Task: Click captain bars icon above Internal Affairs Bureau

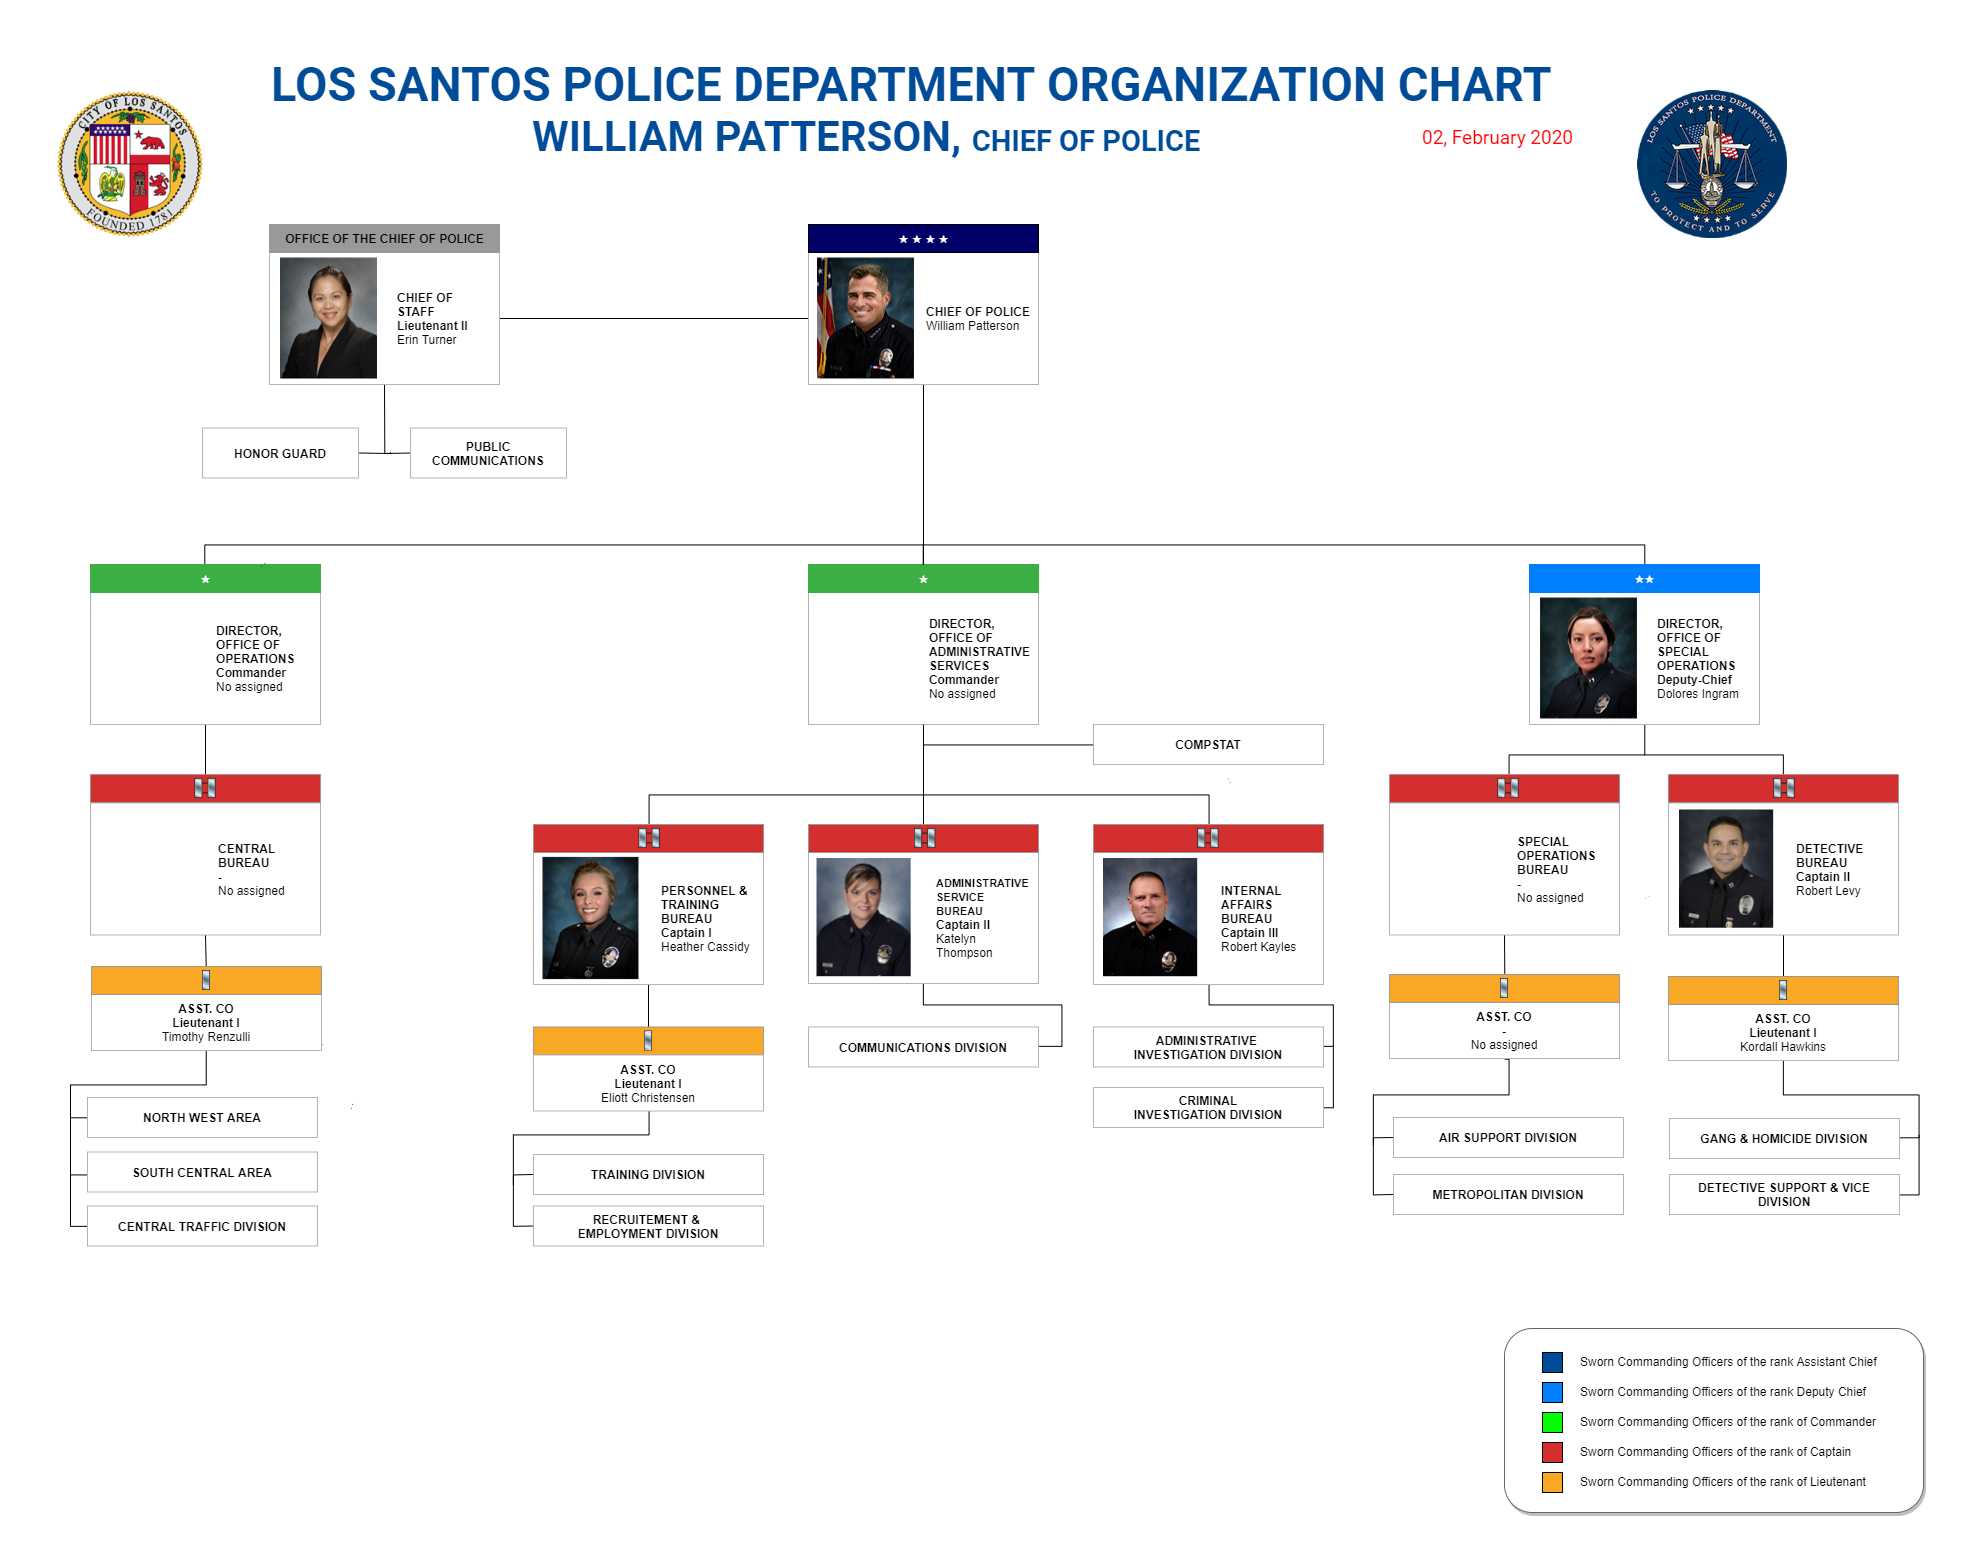Action: coord(1207,838)
